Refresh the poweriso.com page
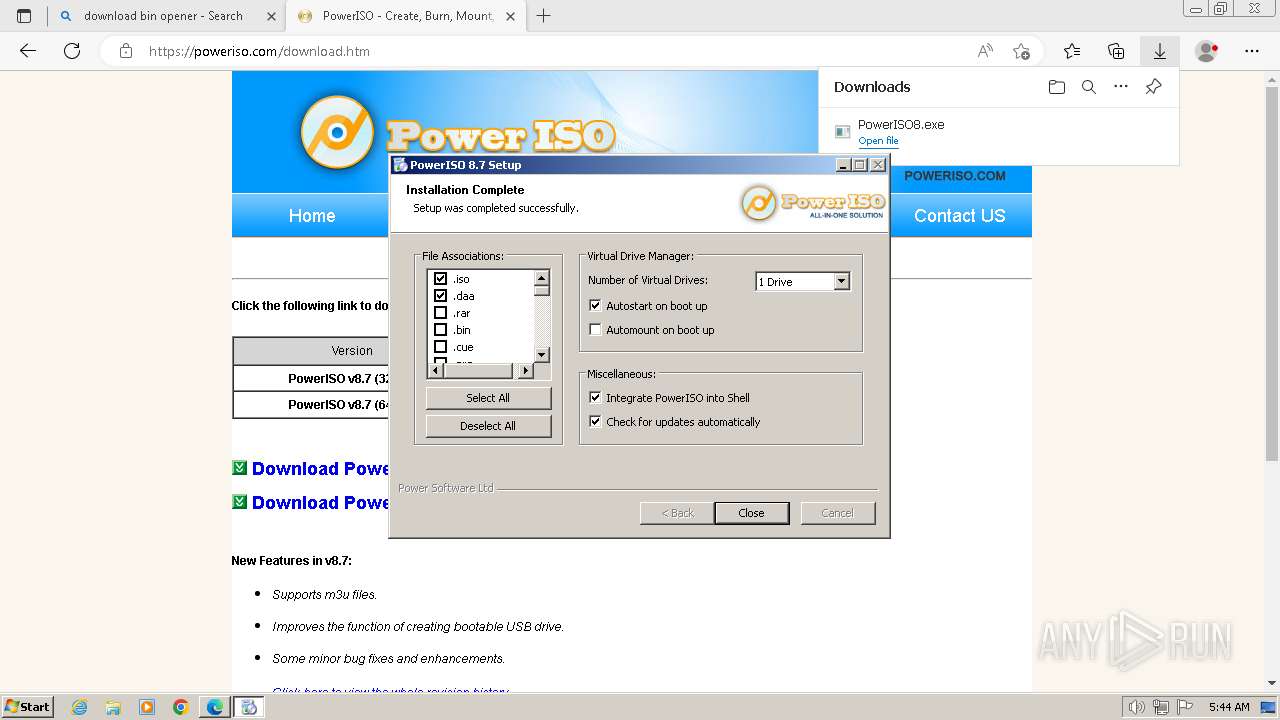This screenshot has height=720, width=1280. click(72, 51)
